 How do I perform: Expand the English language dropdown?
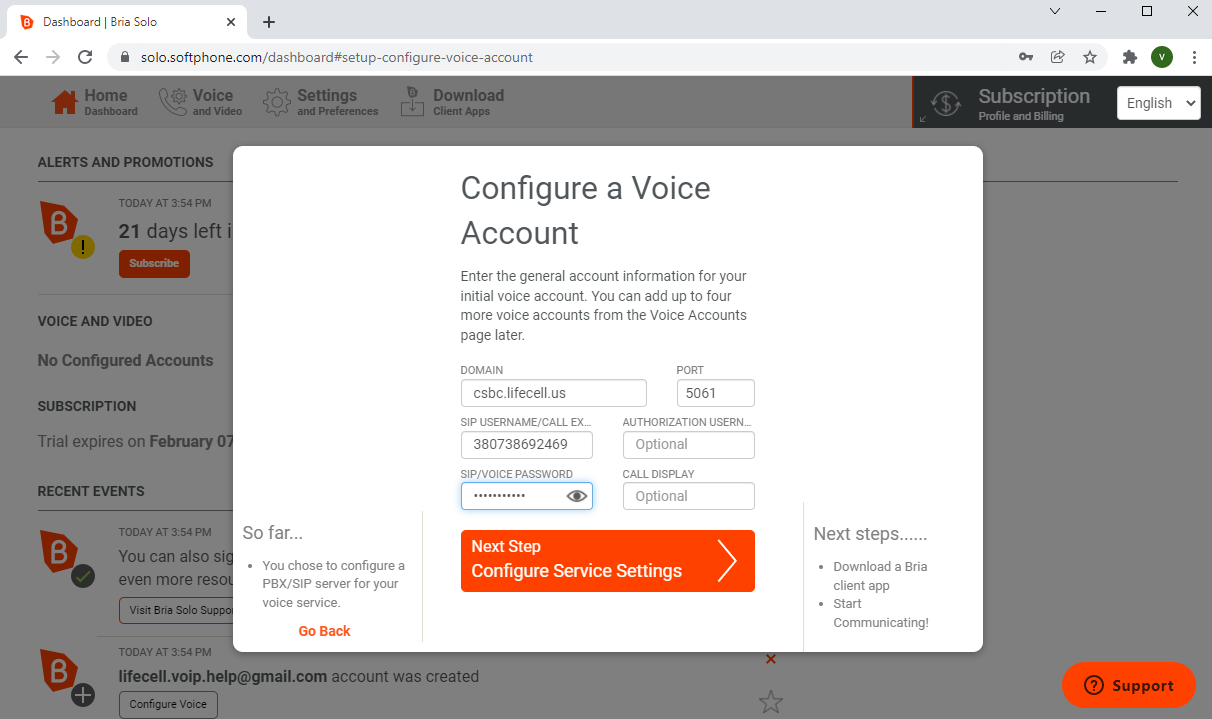pos(1158,103)
